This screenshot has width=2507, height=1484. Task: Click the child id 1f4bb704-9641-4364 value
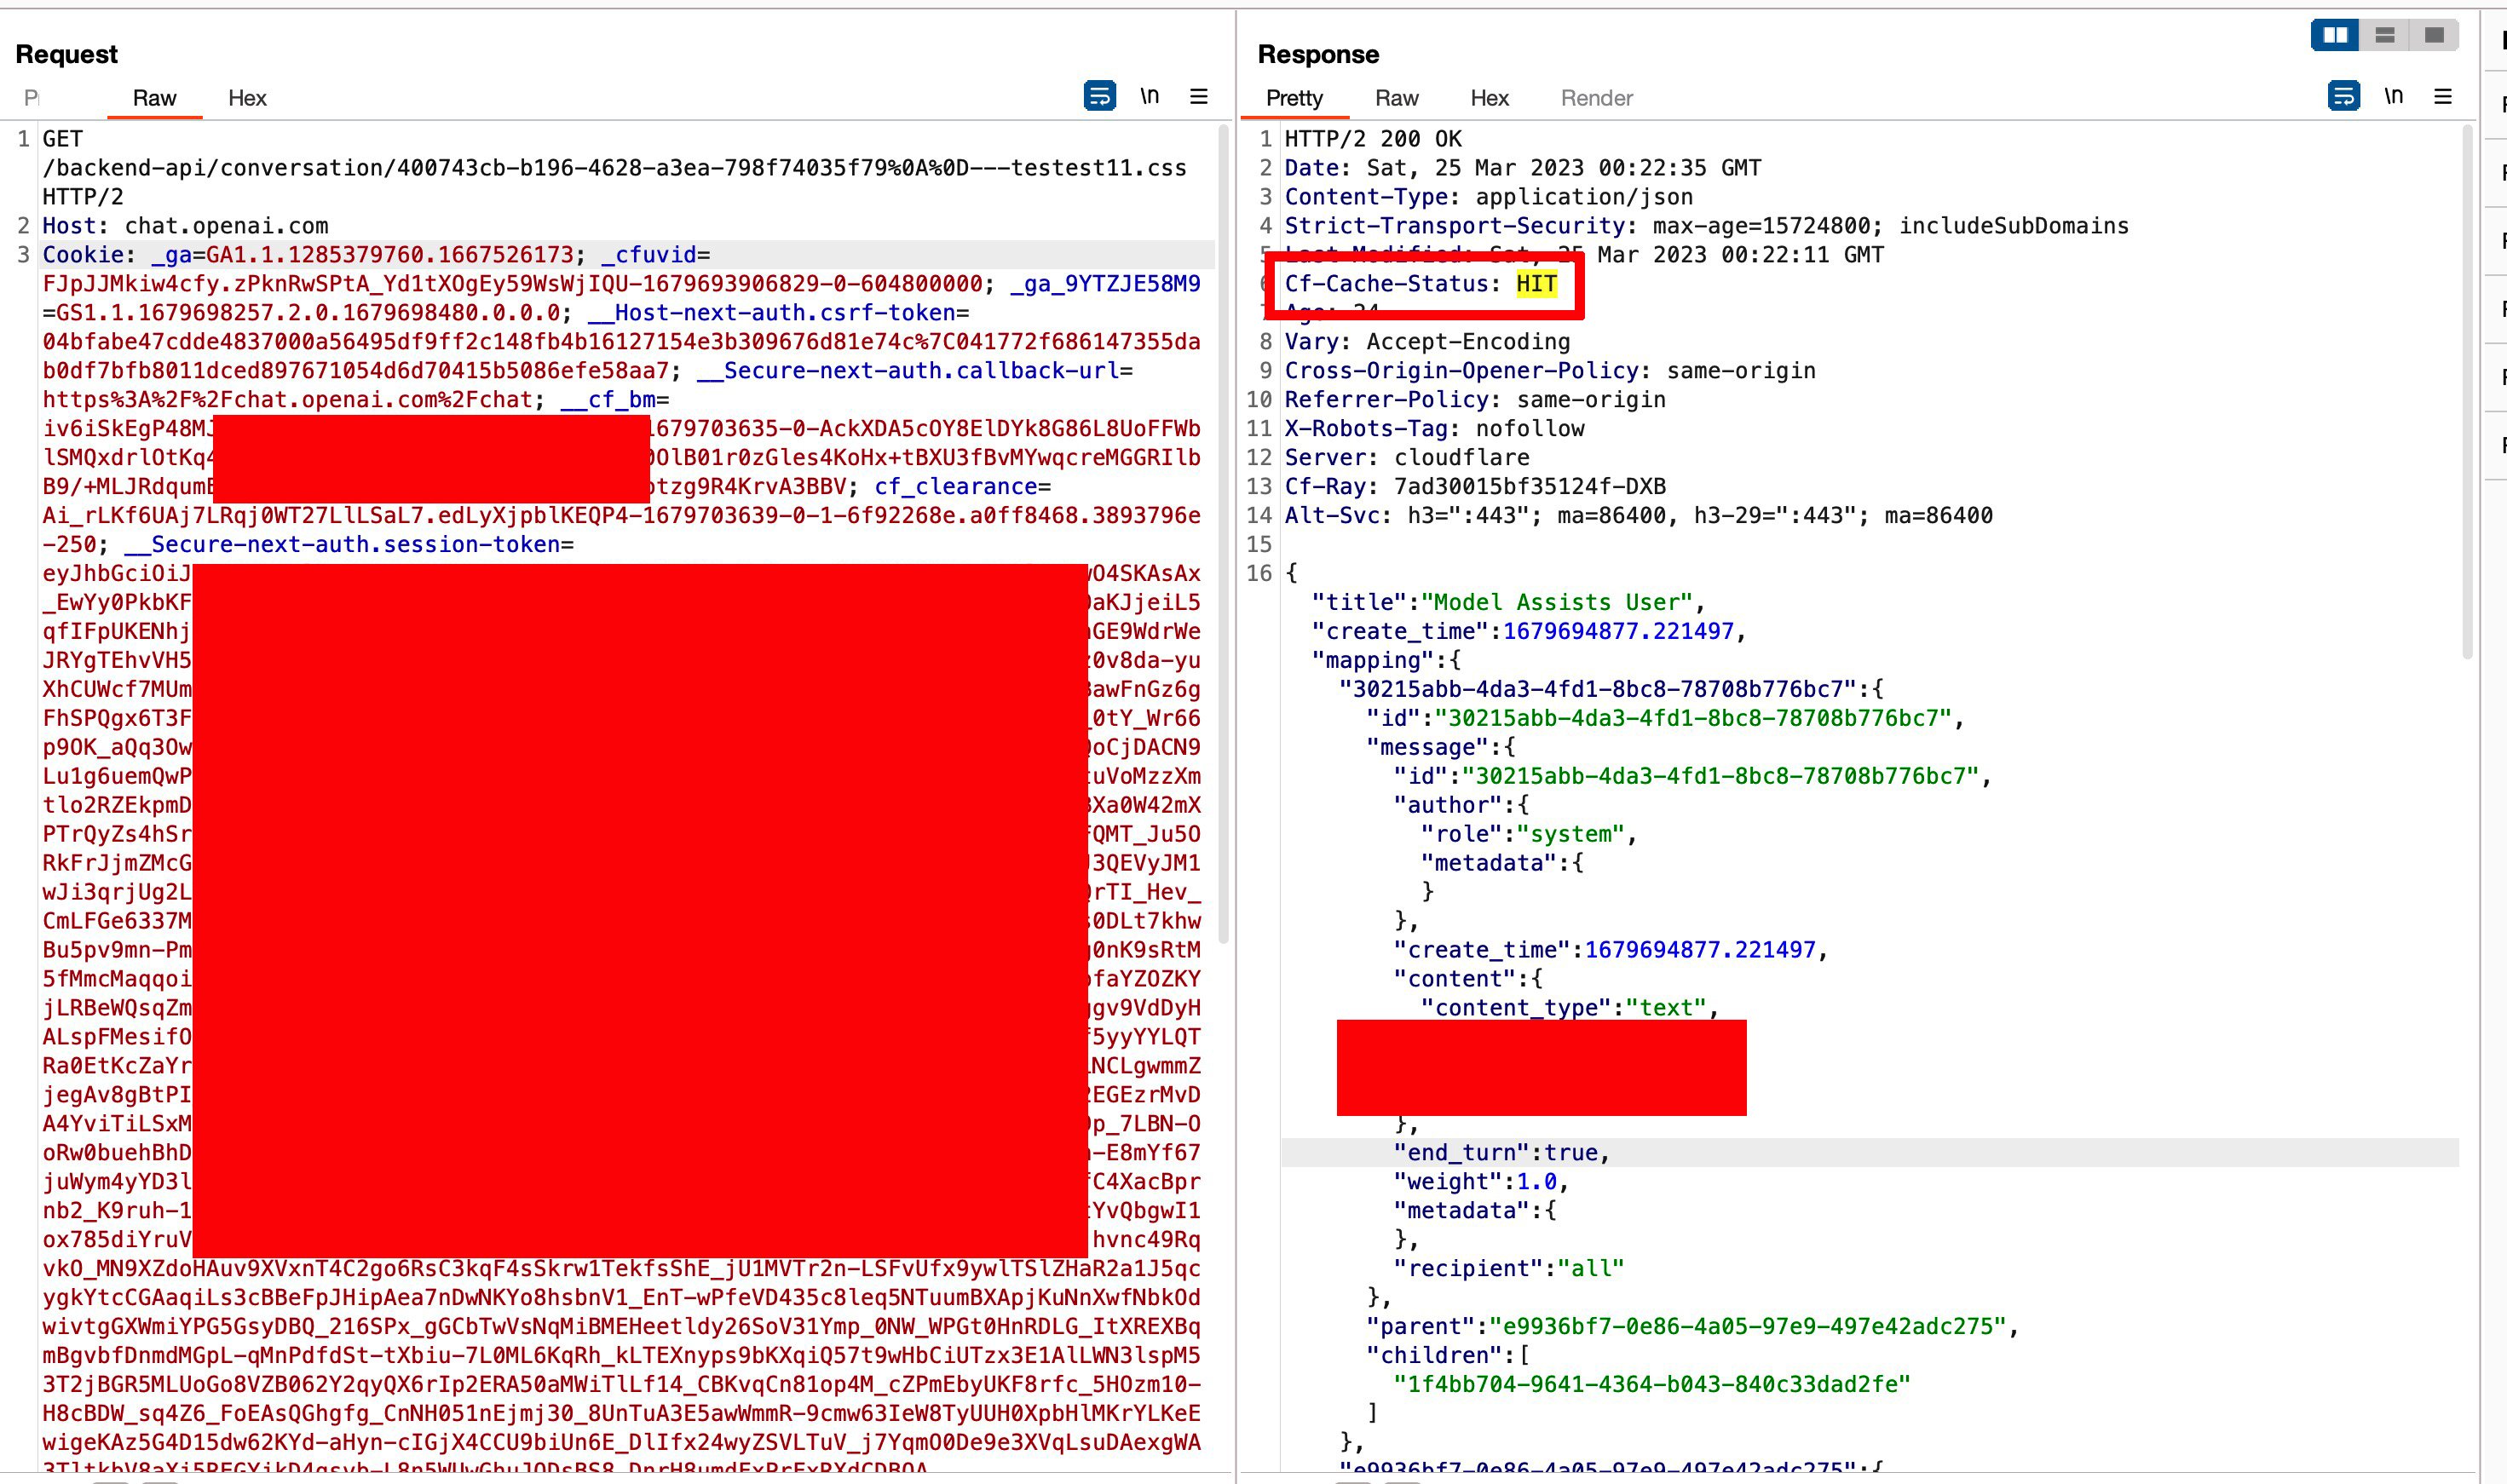[1652, 1385]
